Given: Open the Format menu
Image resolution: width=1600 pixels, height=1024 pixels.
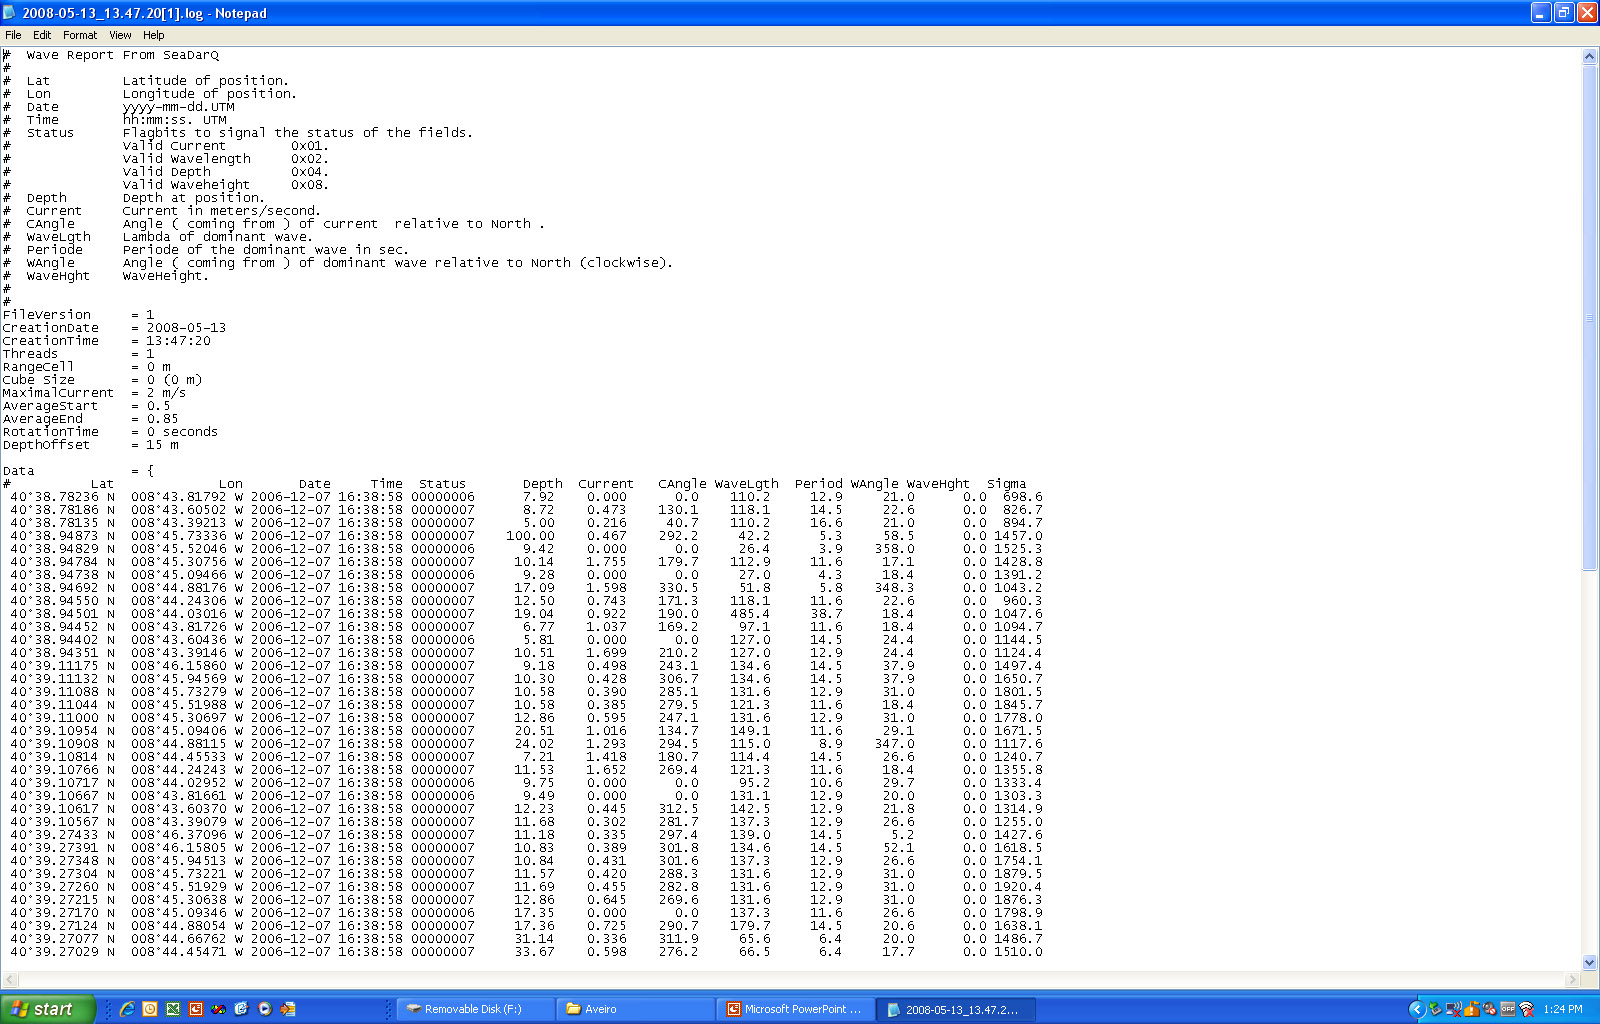Looking at the screenshot, I should click(x=80, y=35).
